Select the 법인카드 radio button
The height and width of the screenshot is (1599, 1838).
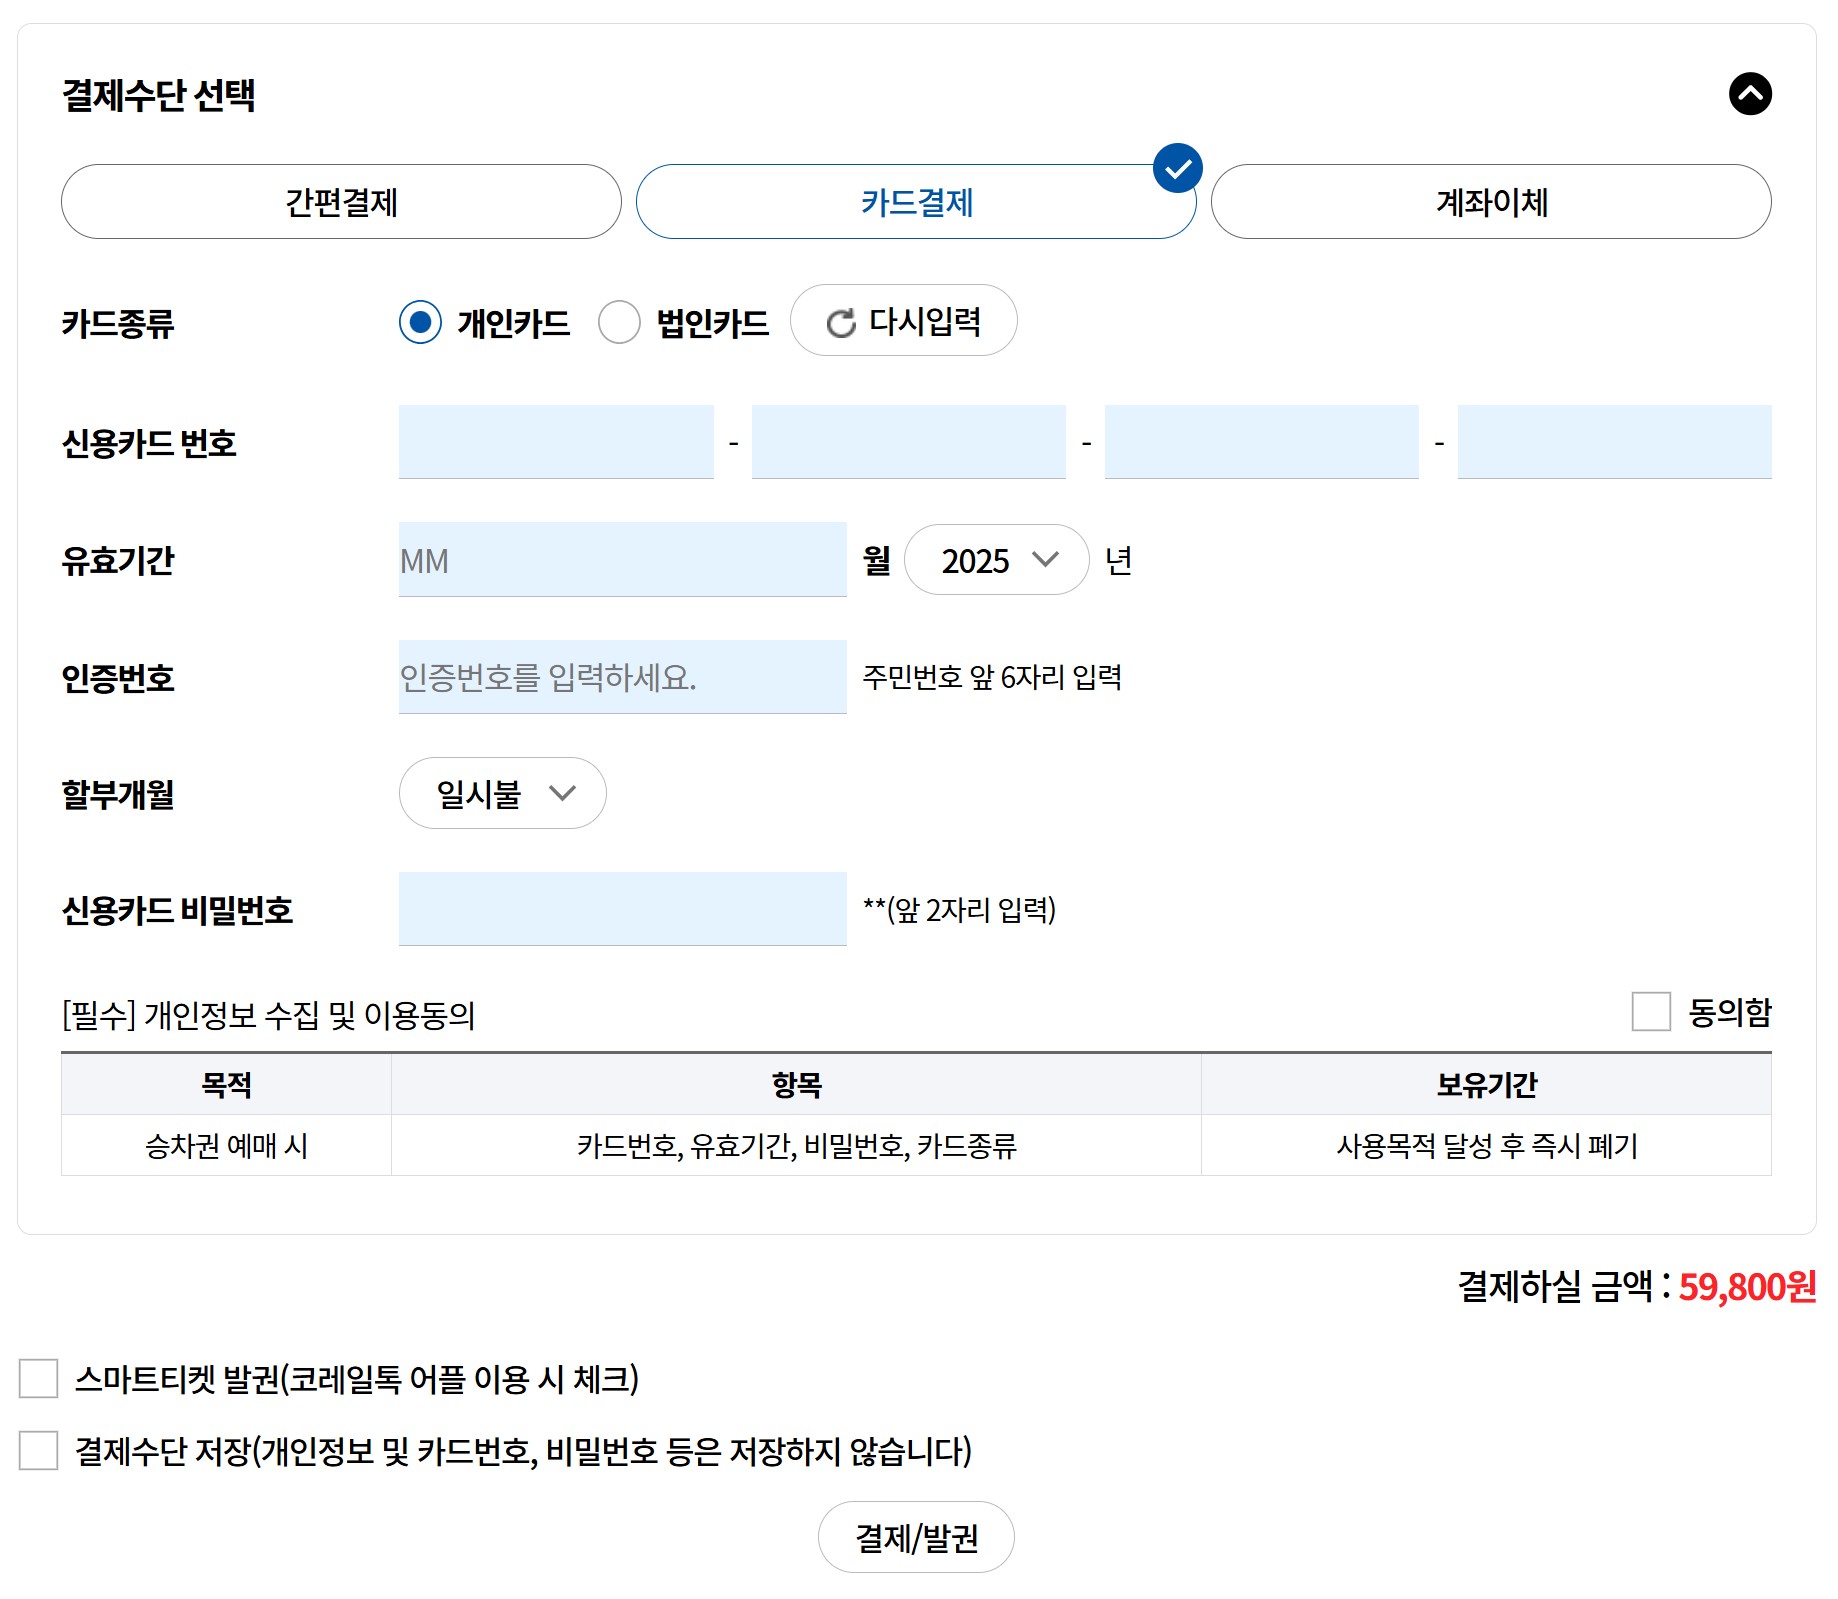620,322
